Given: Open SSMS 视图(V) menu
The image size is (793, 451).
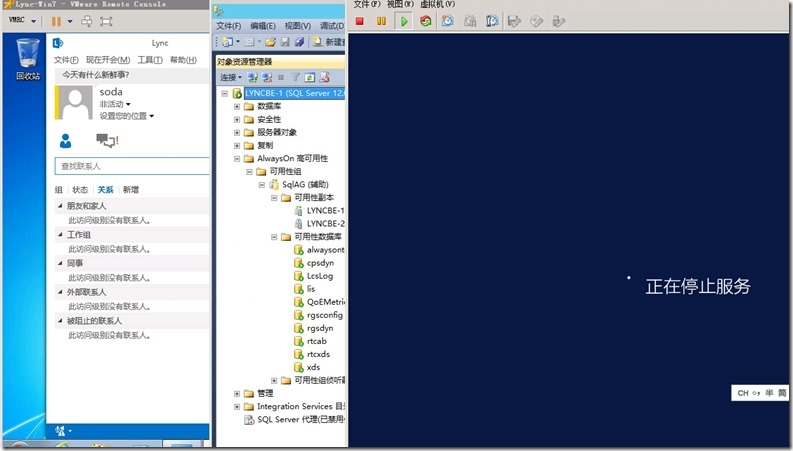Looking at the screenshot, I should click(297, 26).
